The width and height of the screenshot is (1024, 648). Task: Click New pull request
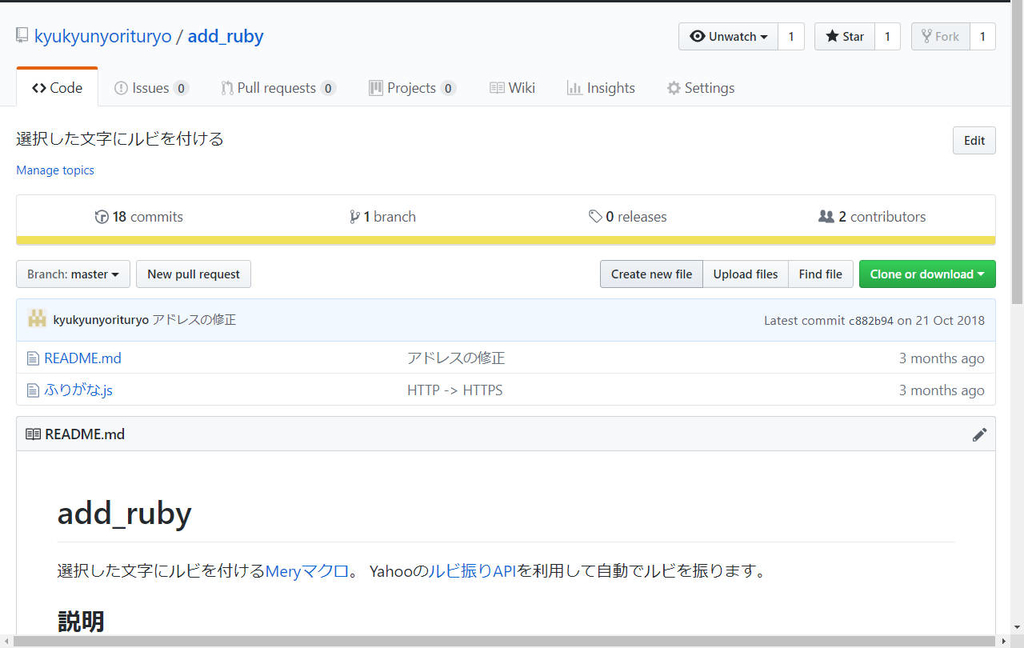(x=193, y=274)
